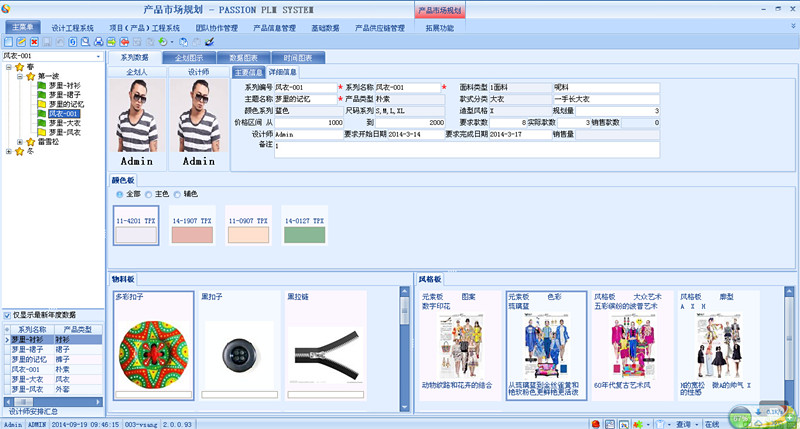Image resolution: width=800 pixels, height=429 pixels.
Task: Switch to the 时间图表 tab
Action: pos(298,58)
